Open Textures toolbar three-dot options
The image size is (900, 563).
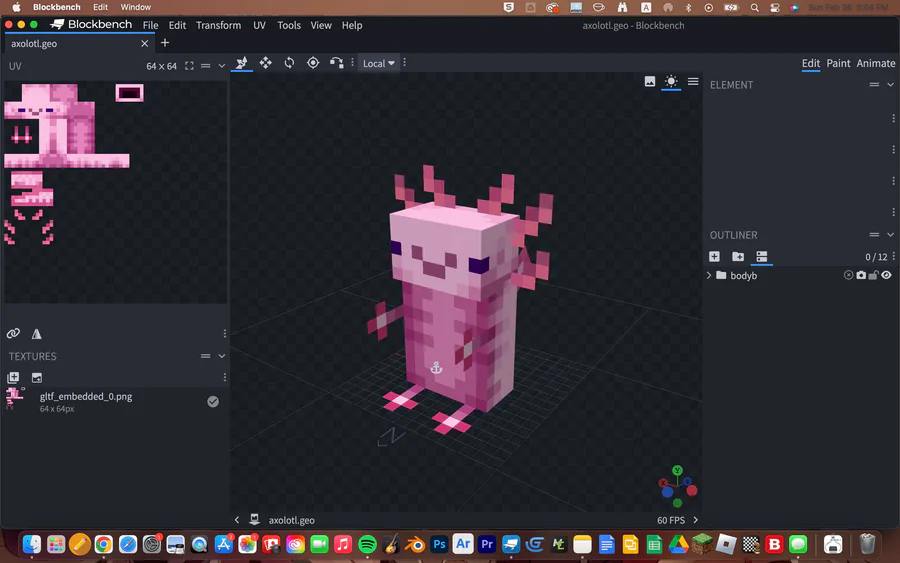tap(224, 377)
